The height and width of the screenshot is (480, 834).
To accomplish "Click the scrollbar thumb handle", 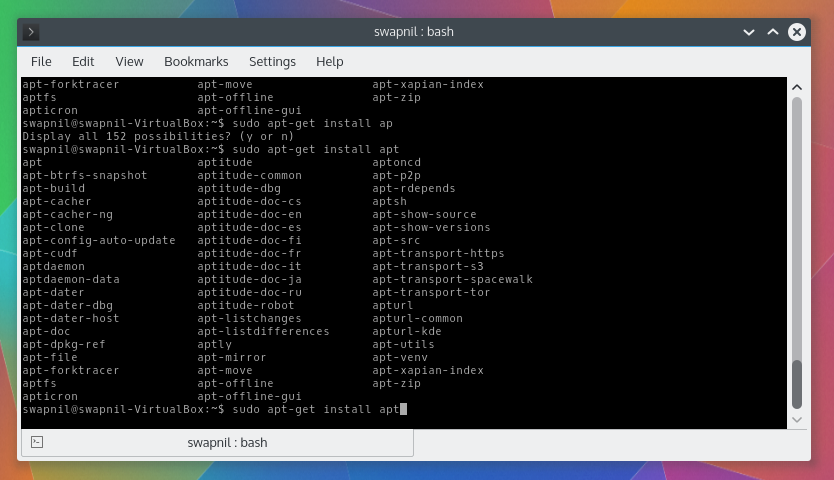I will tap(797, 384).
